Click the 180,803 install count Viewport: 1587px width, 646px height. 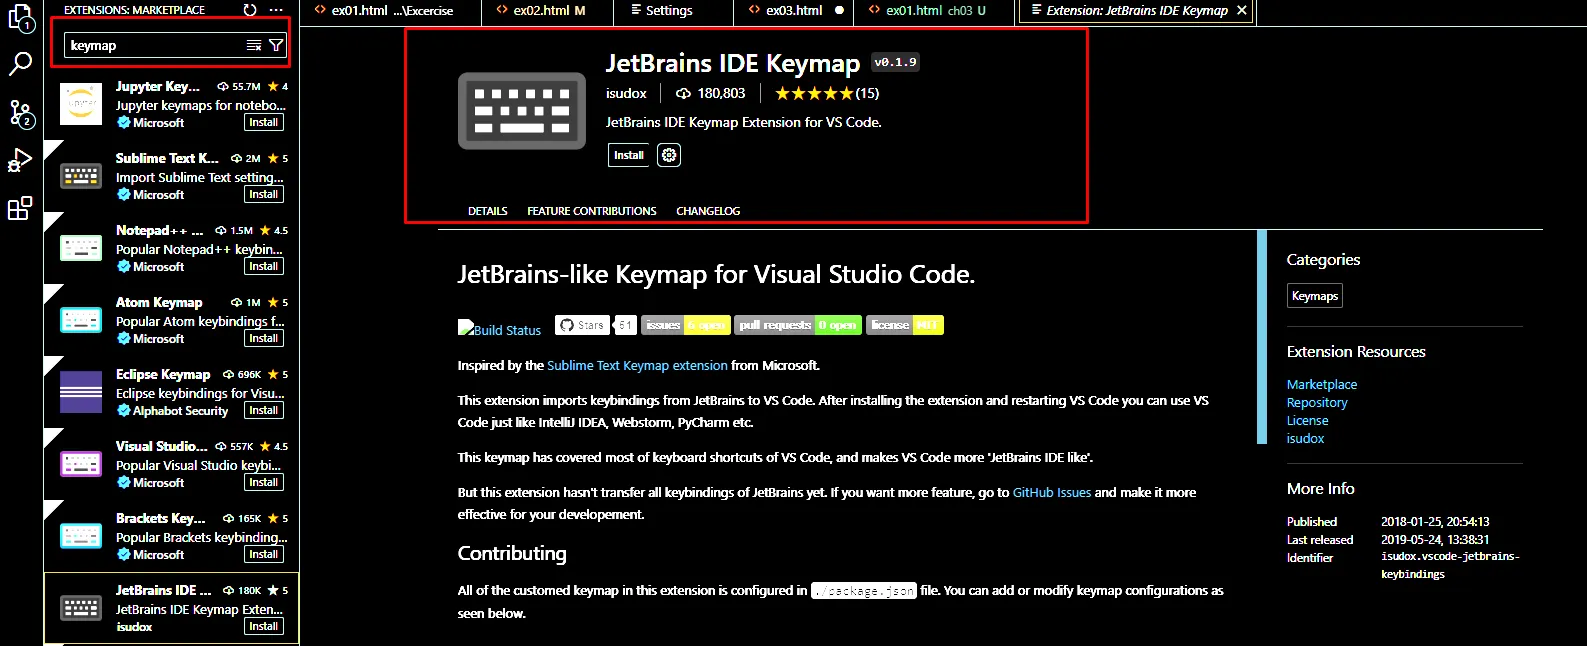tap(711, 93)
